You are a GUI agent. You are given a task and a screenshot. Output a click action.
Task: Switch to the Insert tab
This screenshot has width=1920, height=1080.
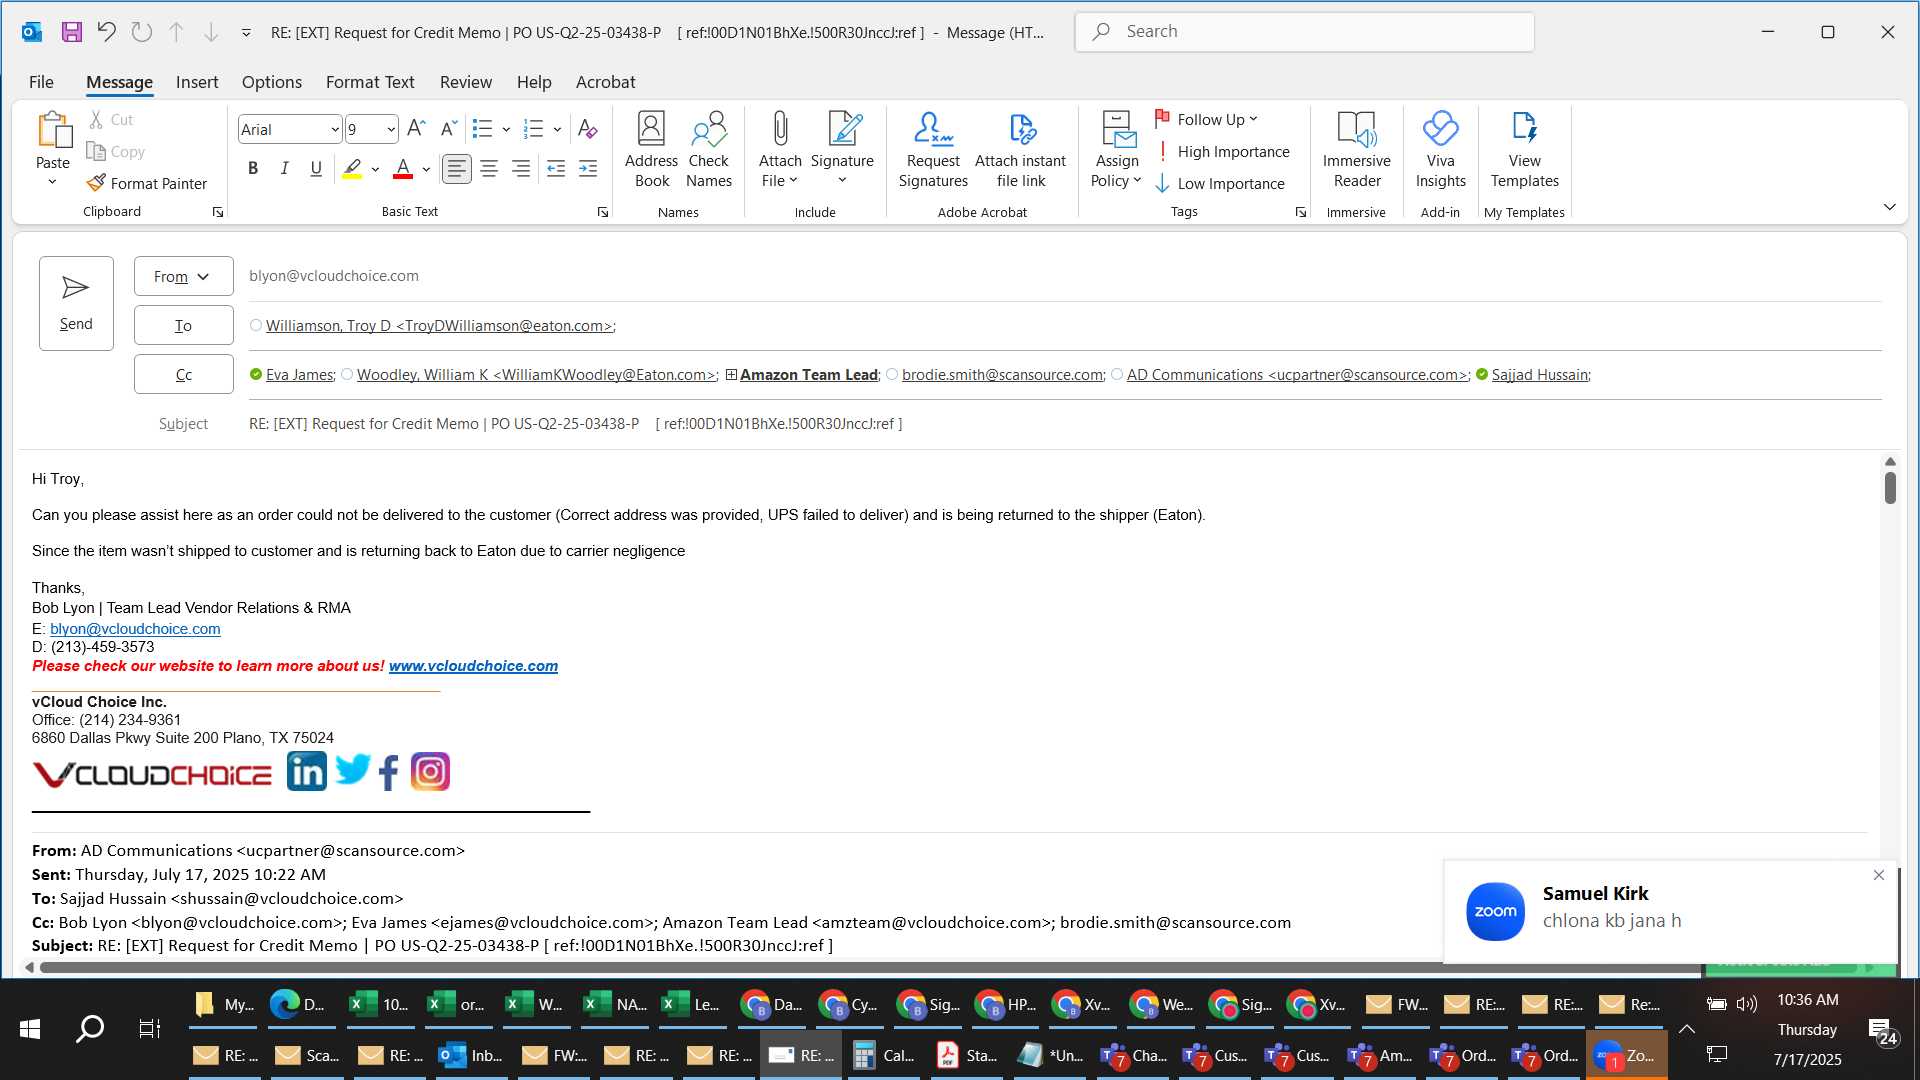(197, 82)
